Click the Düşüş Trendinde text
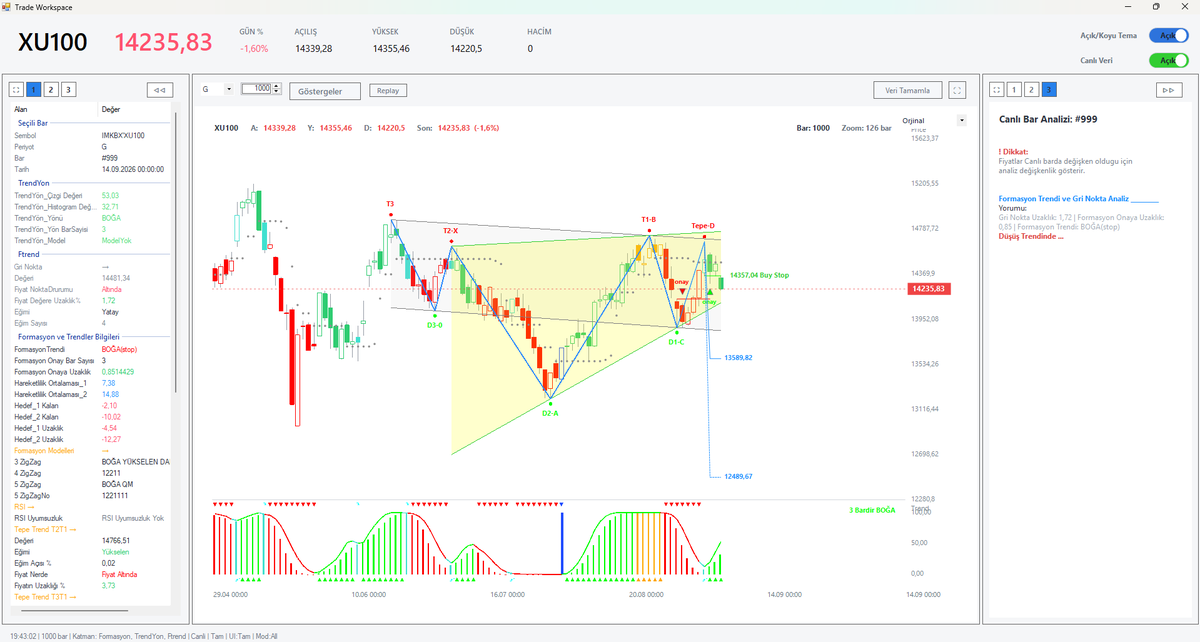This screenshot has height=642, width=1200. 1031,236
